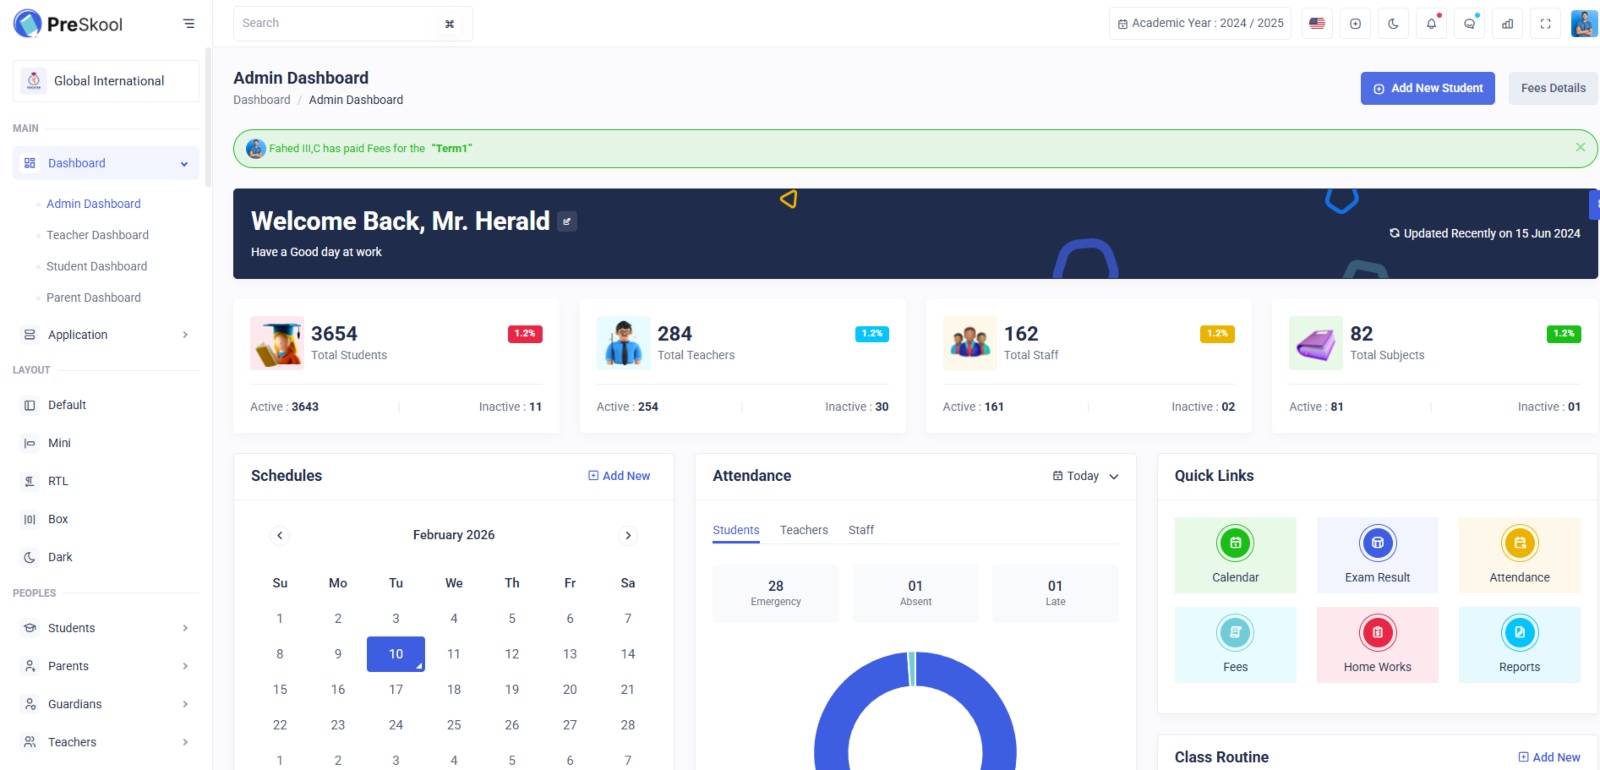Select the RTL layout icon

pos(29,481)
